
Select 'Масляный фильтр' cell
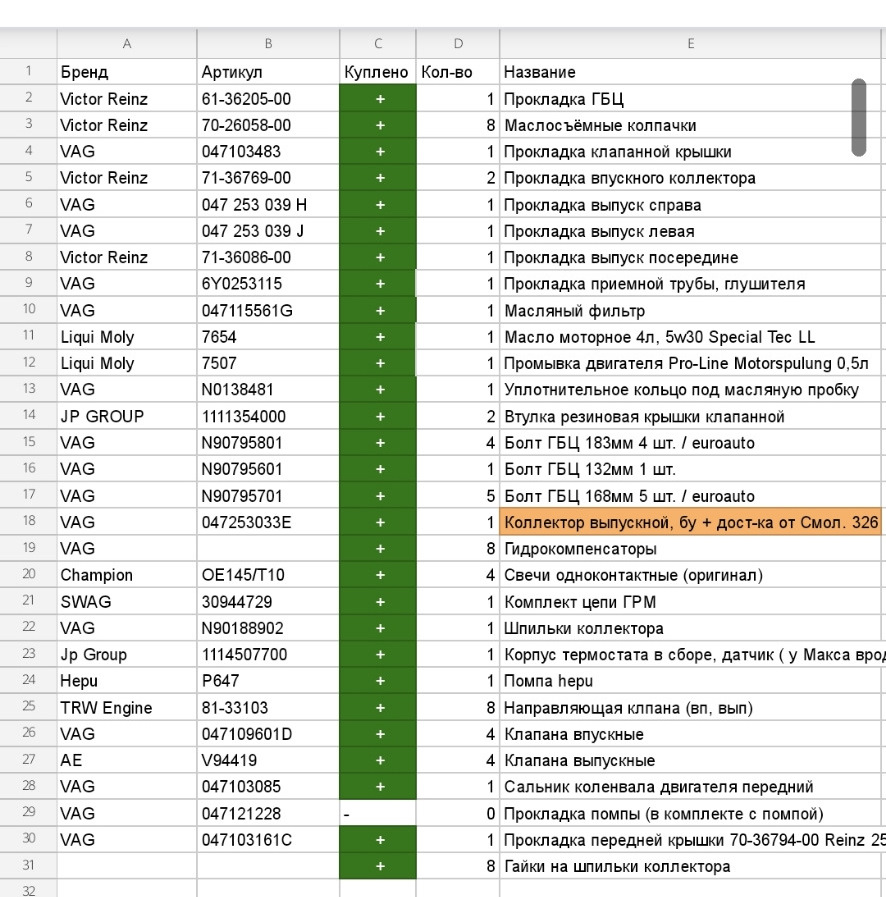tap(690, 311)
